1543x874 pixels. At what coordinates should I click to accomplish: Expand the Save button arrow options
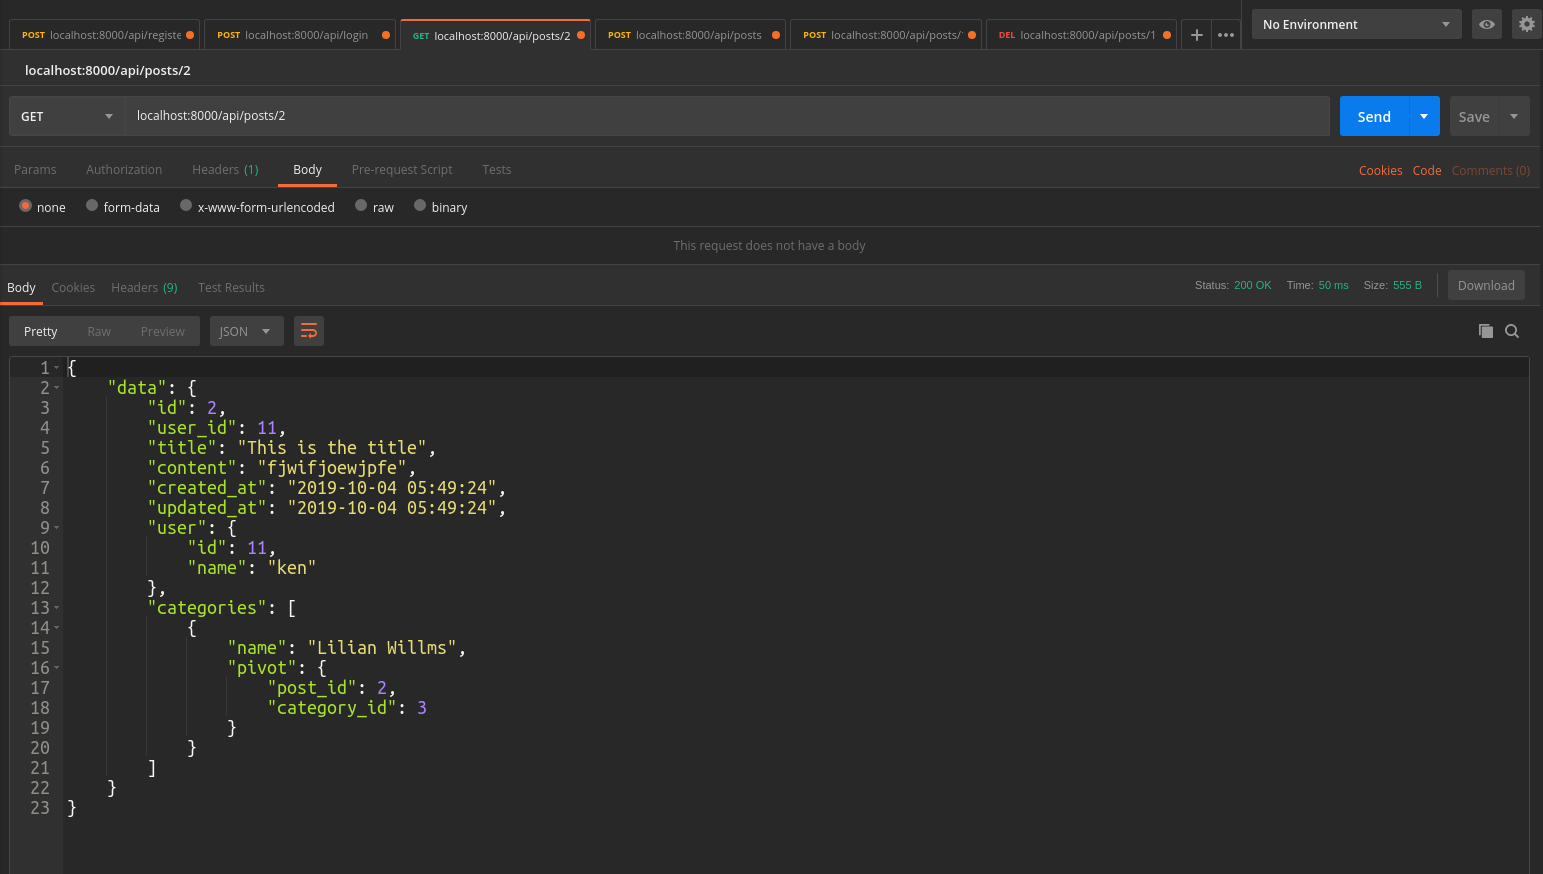click(x=1514, y=116)
